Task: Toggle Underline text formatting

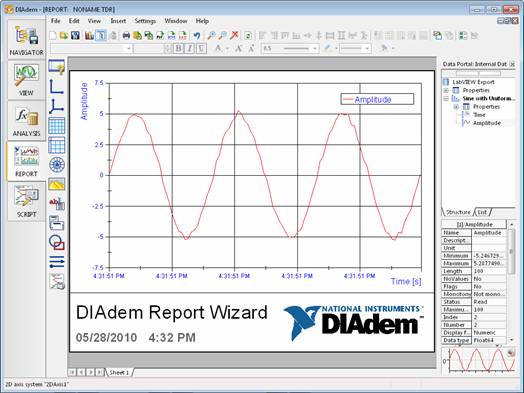Action: coord(201,48)
